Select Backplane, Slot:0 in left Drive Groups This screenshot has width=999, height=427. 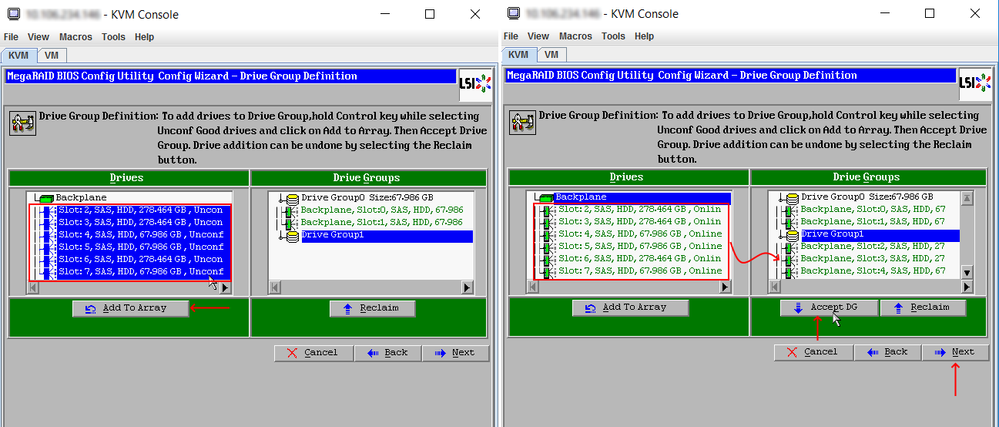(382, 210)
